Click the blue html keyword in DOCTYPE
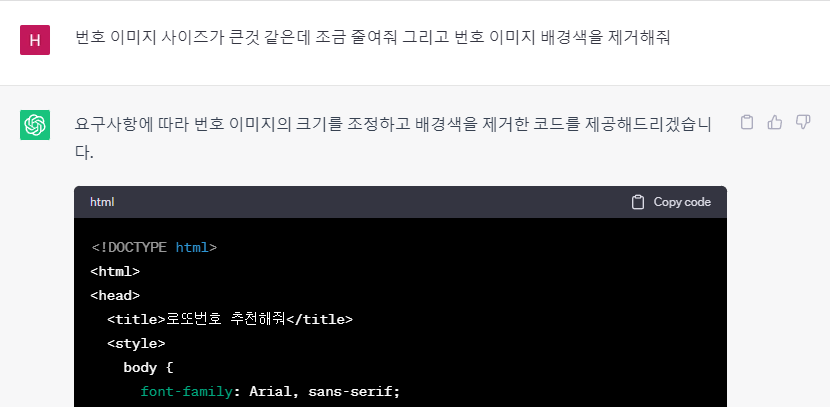Screen dimensions: 830x407 tap(192, 247)
